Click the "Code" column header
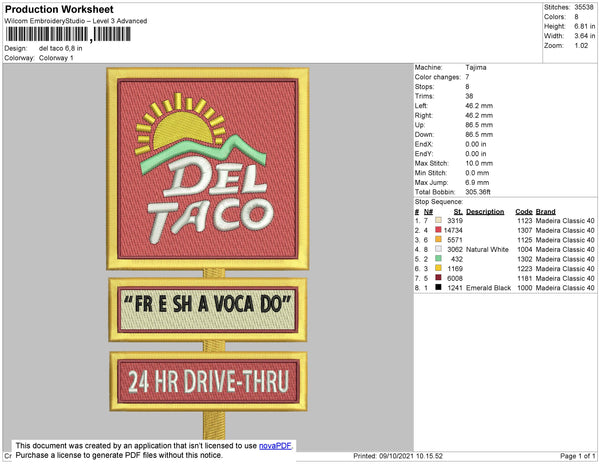The width and height of the screenshot is (600, 464). point(524,212)
